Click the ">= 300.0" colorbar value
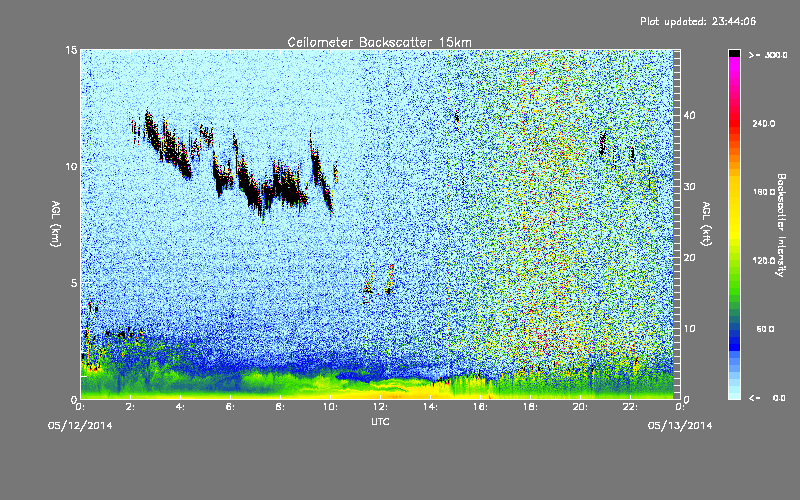This screenshot has height=500, width=800. click(768, 55)
